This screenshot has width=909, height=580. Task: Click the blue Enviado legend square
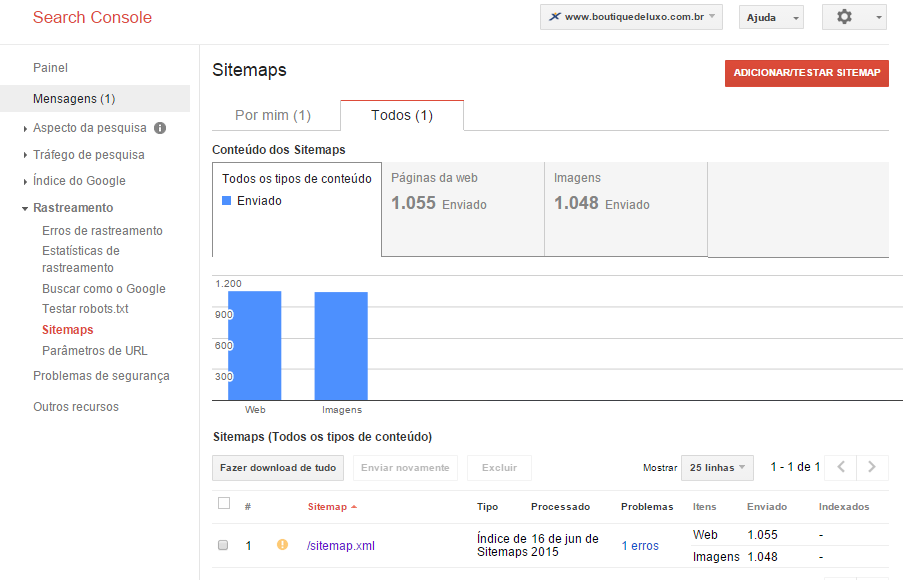pos(227,201)
